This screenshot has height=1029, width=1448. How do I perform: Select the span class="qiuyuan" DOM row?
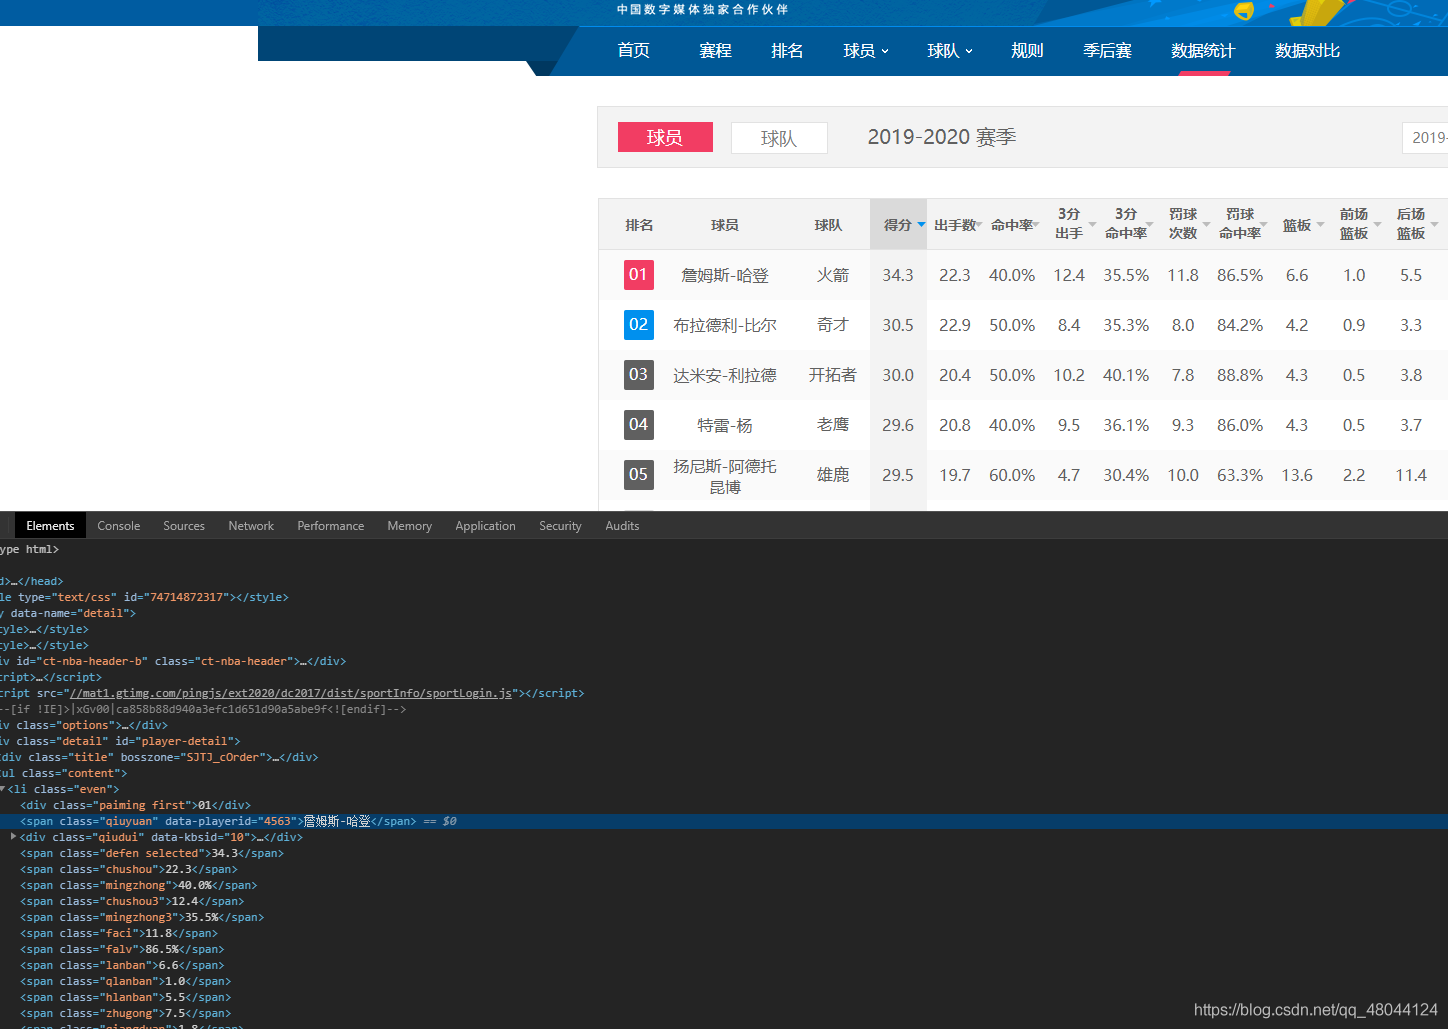click(724, 821)
